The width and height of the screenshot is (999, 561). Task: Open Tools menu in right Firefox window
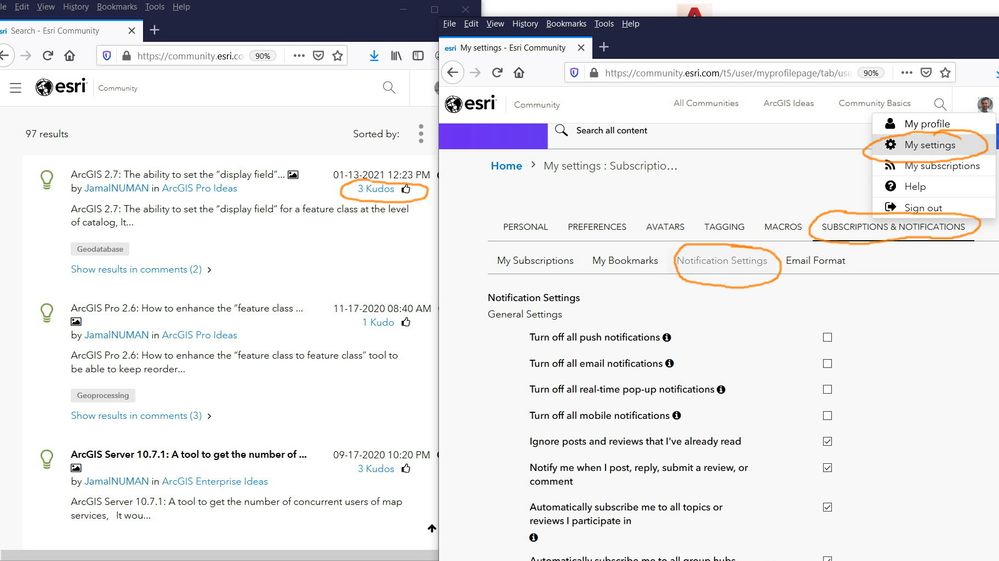click(604, 24)
